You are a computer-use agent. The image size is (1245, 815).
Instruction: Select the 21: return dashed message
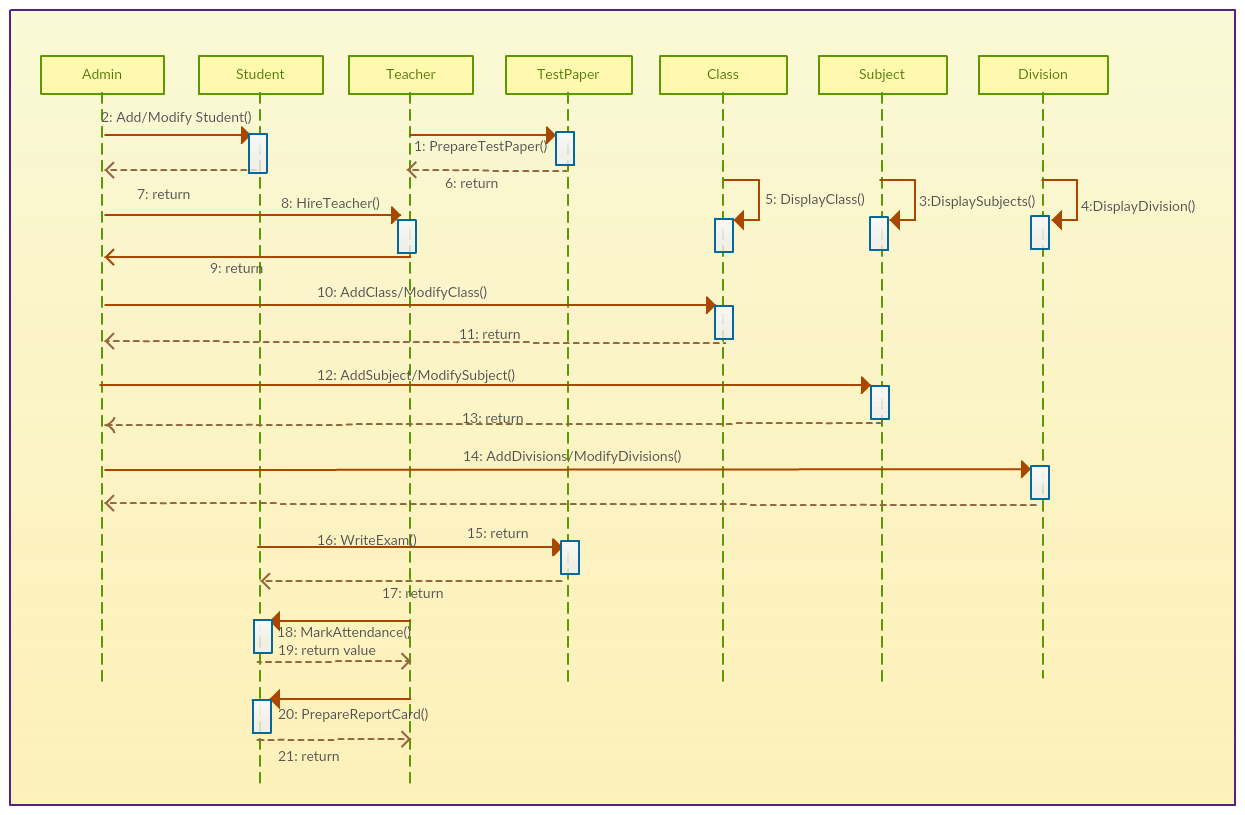tap(335, 740)
